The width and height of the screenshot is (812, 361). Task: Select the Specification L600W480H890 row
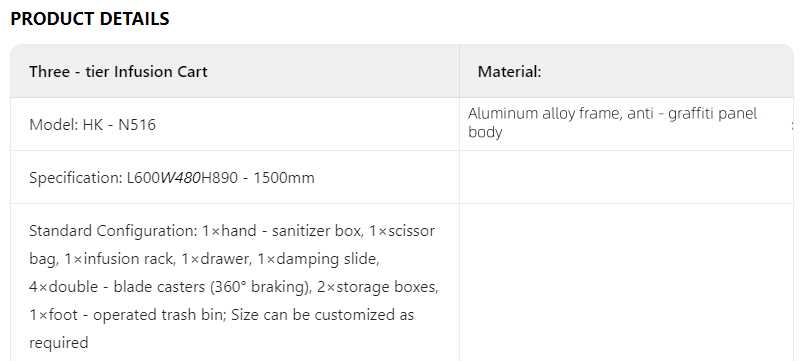(x=235, y=178)
